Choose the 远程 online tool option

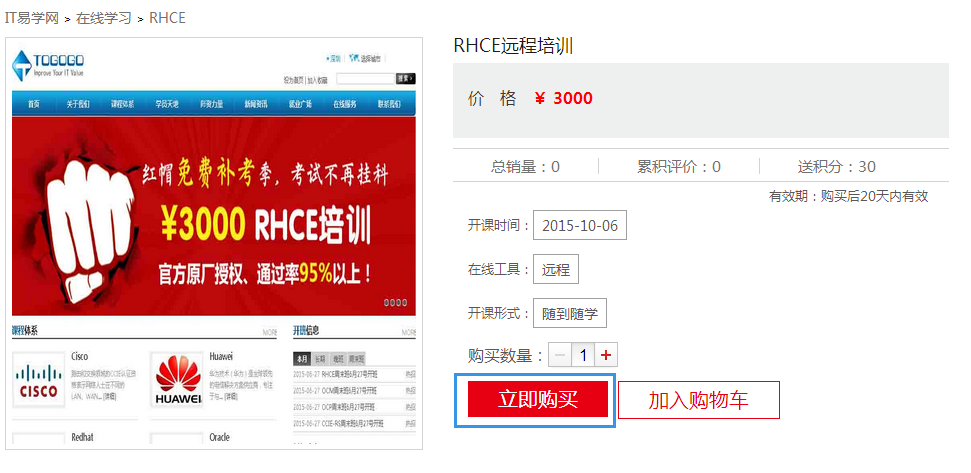tap(555, 269)
